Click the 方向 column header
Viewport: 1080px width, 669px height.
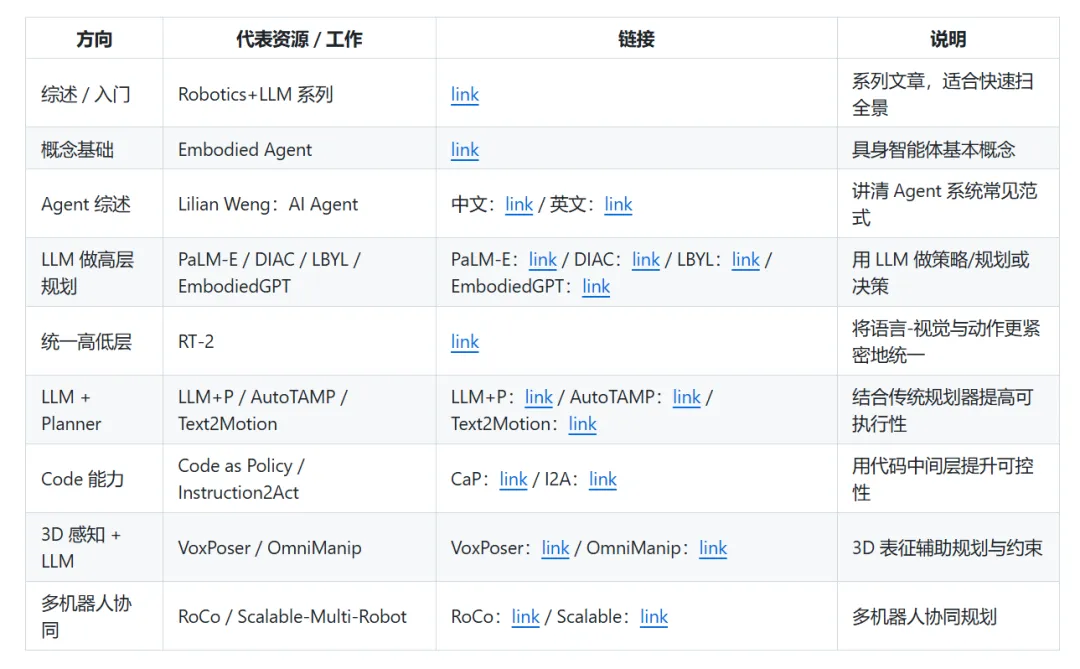(94, 39)
